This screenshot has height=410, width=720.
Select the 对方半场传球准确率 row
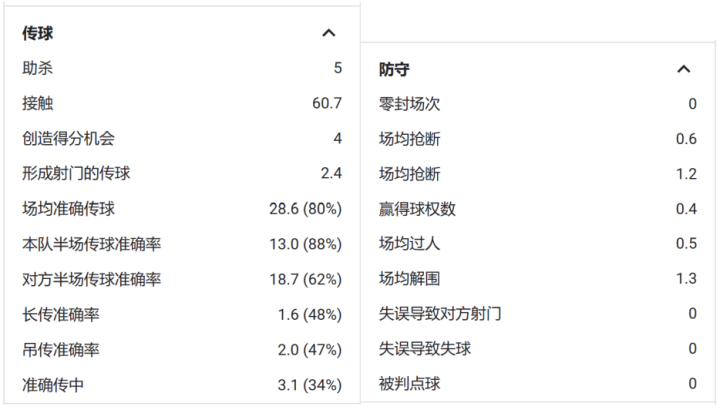click(x=91, y=279)
